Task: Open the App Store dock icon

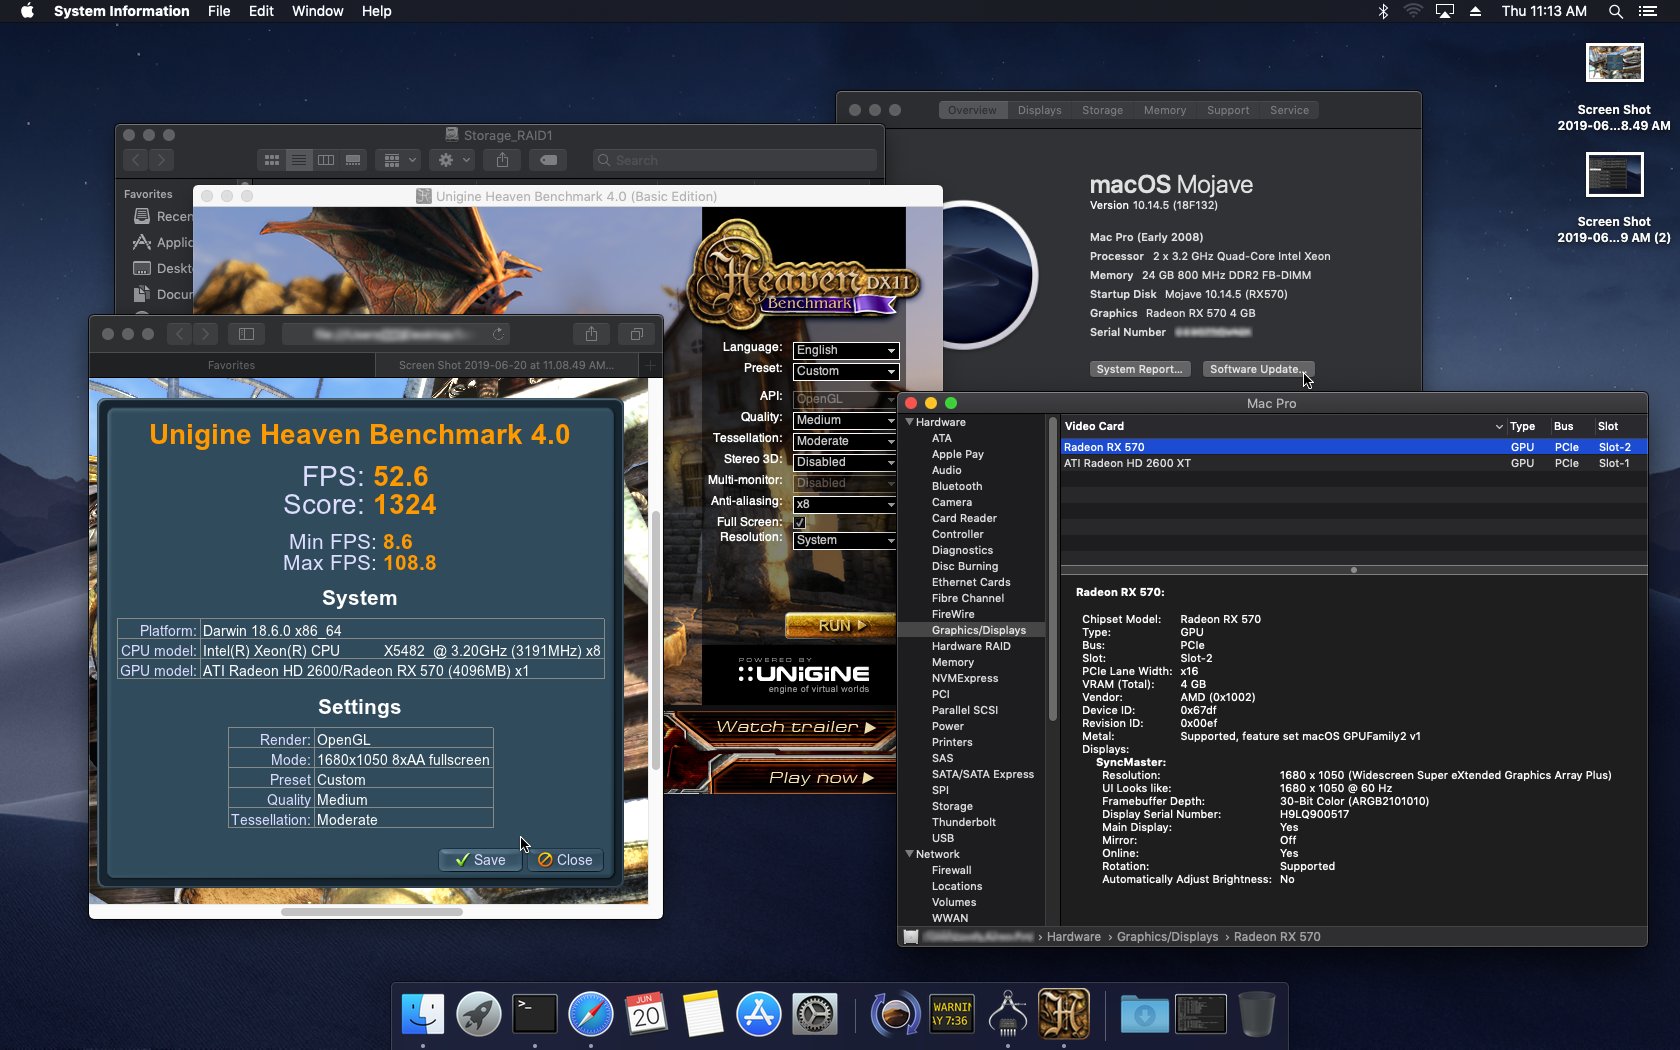Action: tap(759, 1015)
